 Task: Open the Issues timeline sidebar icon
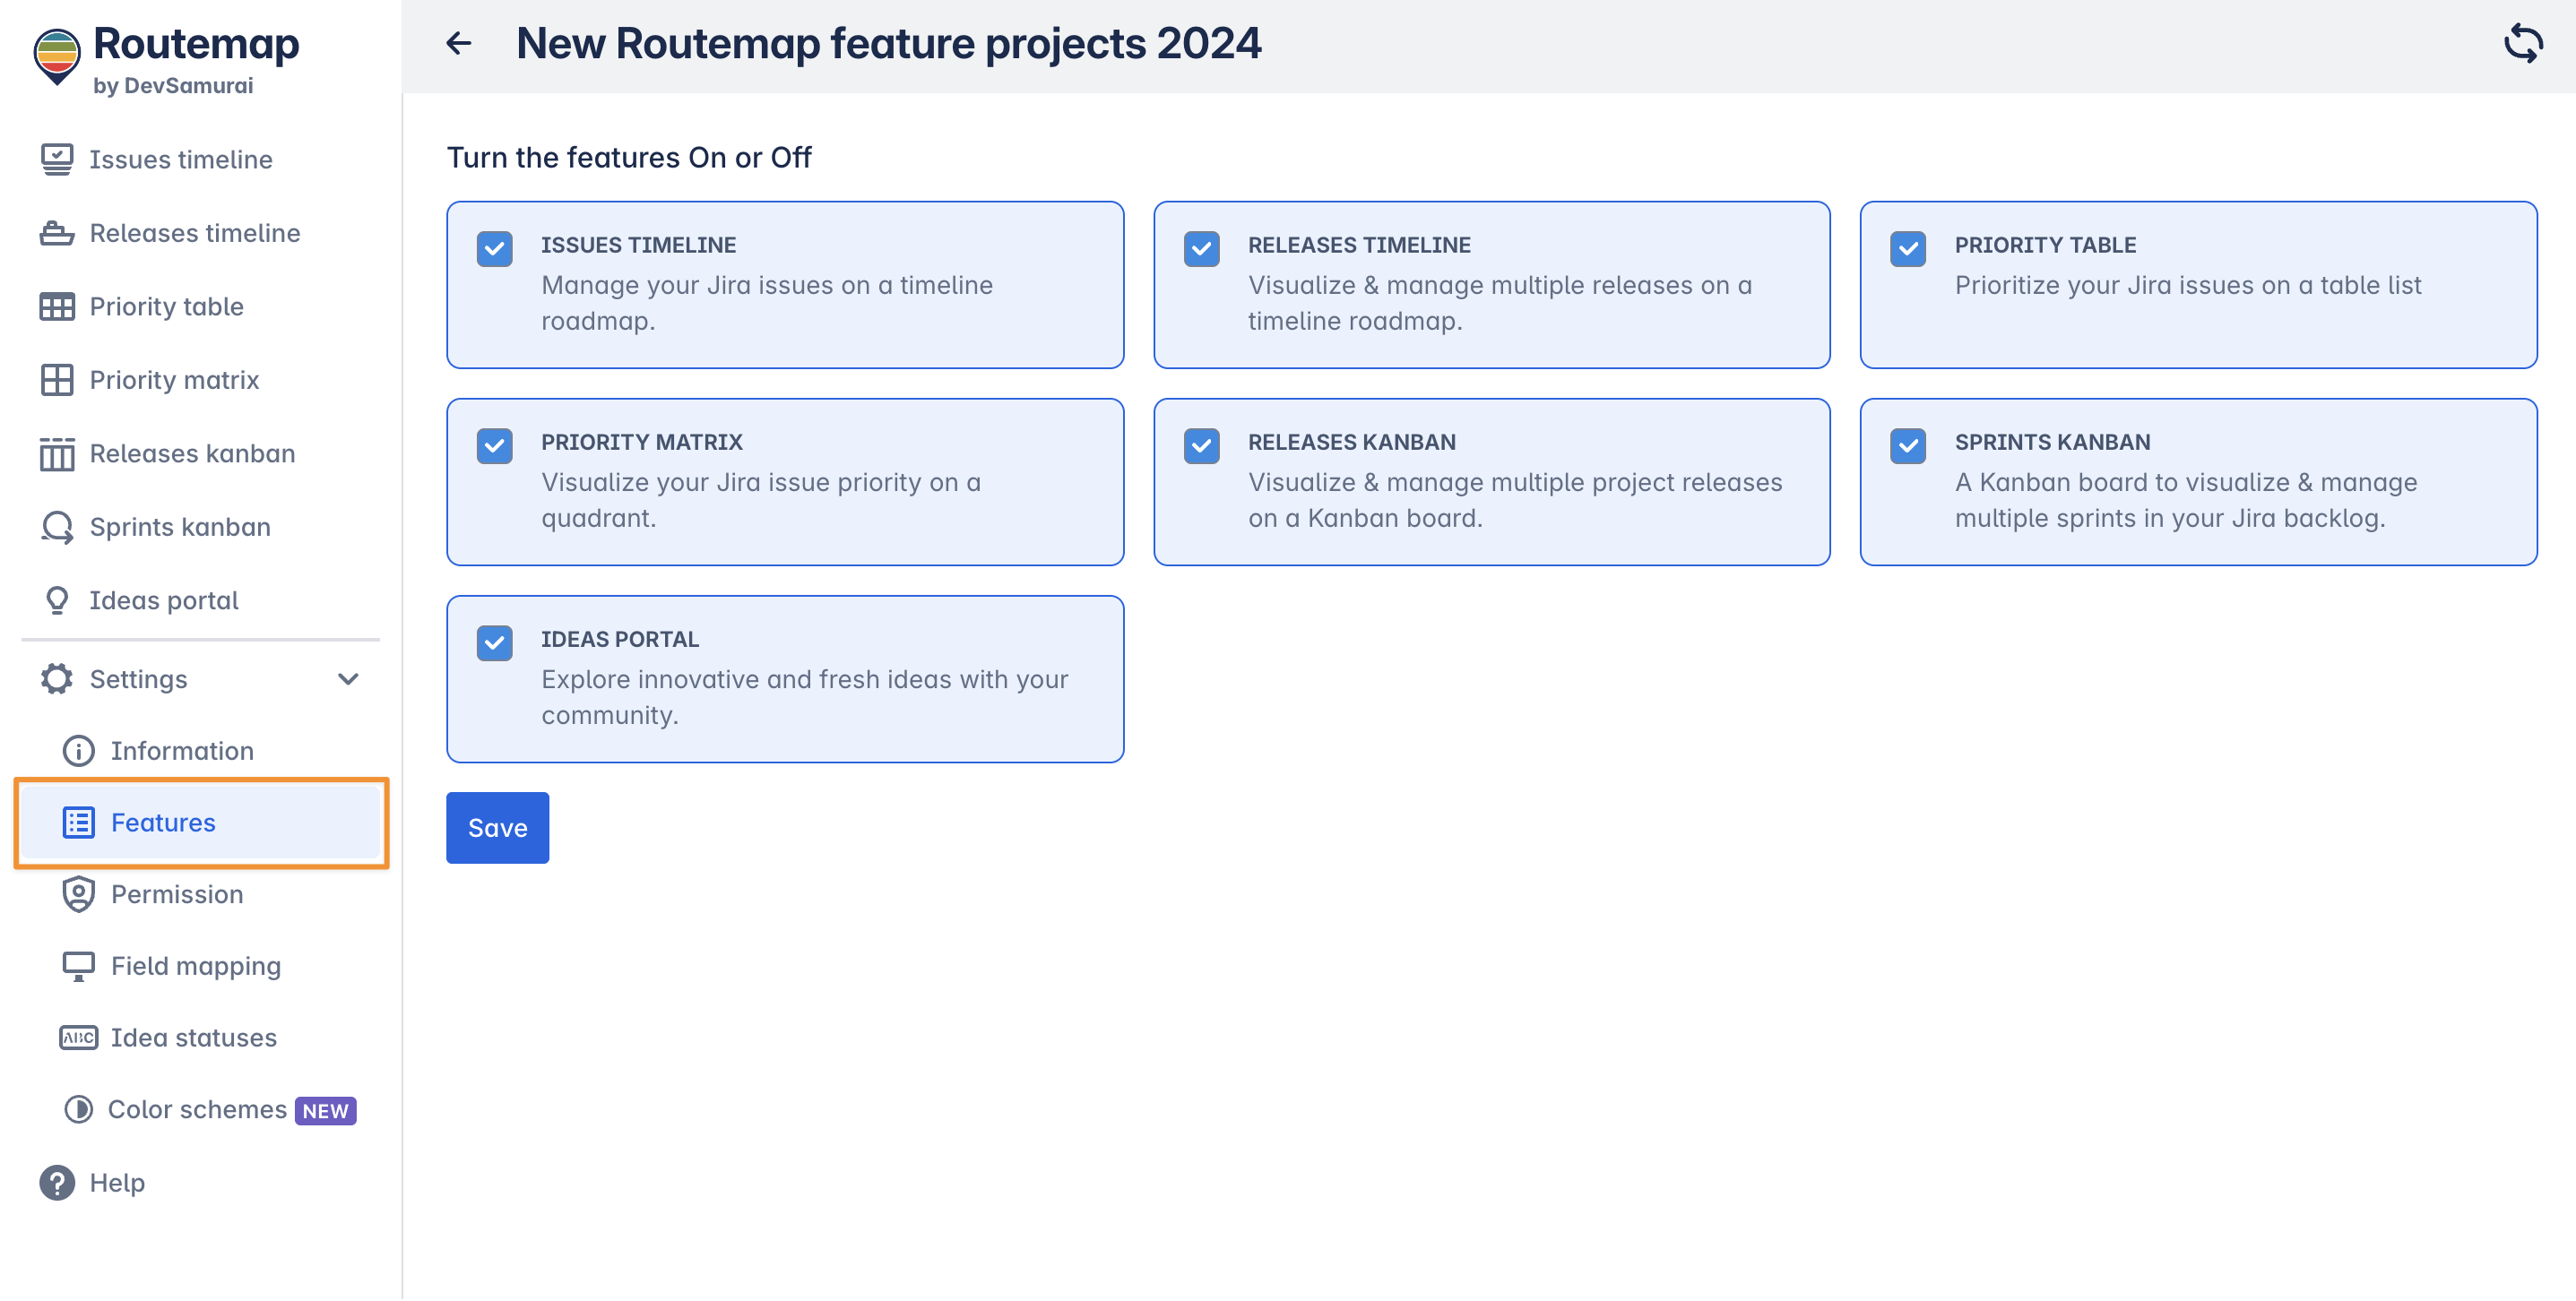(x=57, y=159)
